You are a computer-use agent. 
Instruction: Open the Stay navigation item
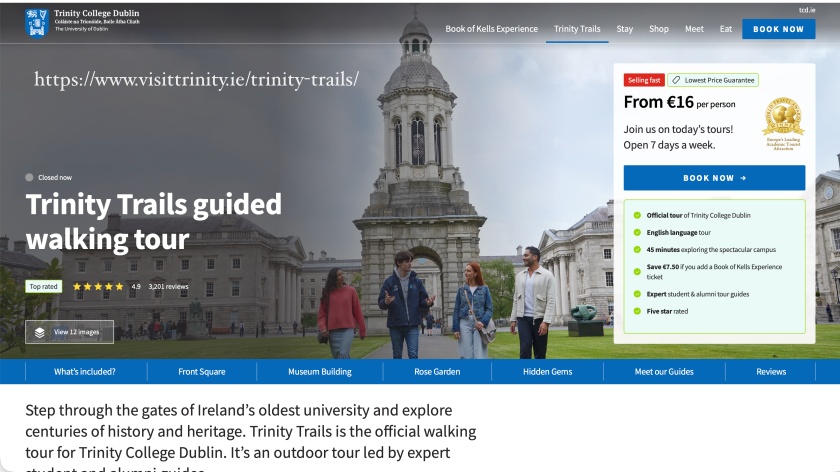[625, 29]
